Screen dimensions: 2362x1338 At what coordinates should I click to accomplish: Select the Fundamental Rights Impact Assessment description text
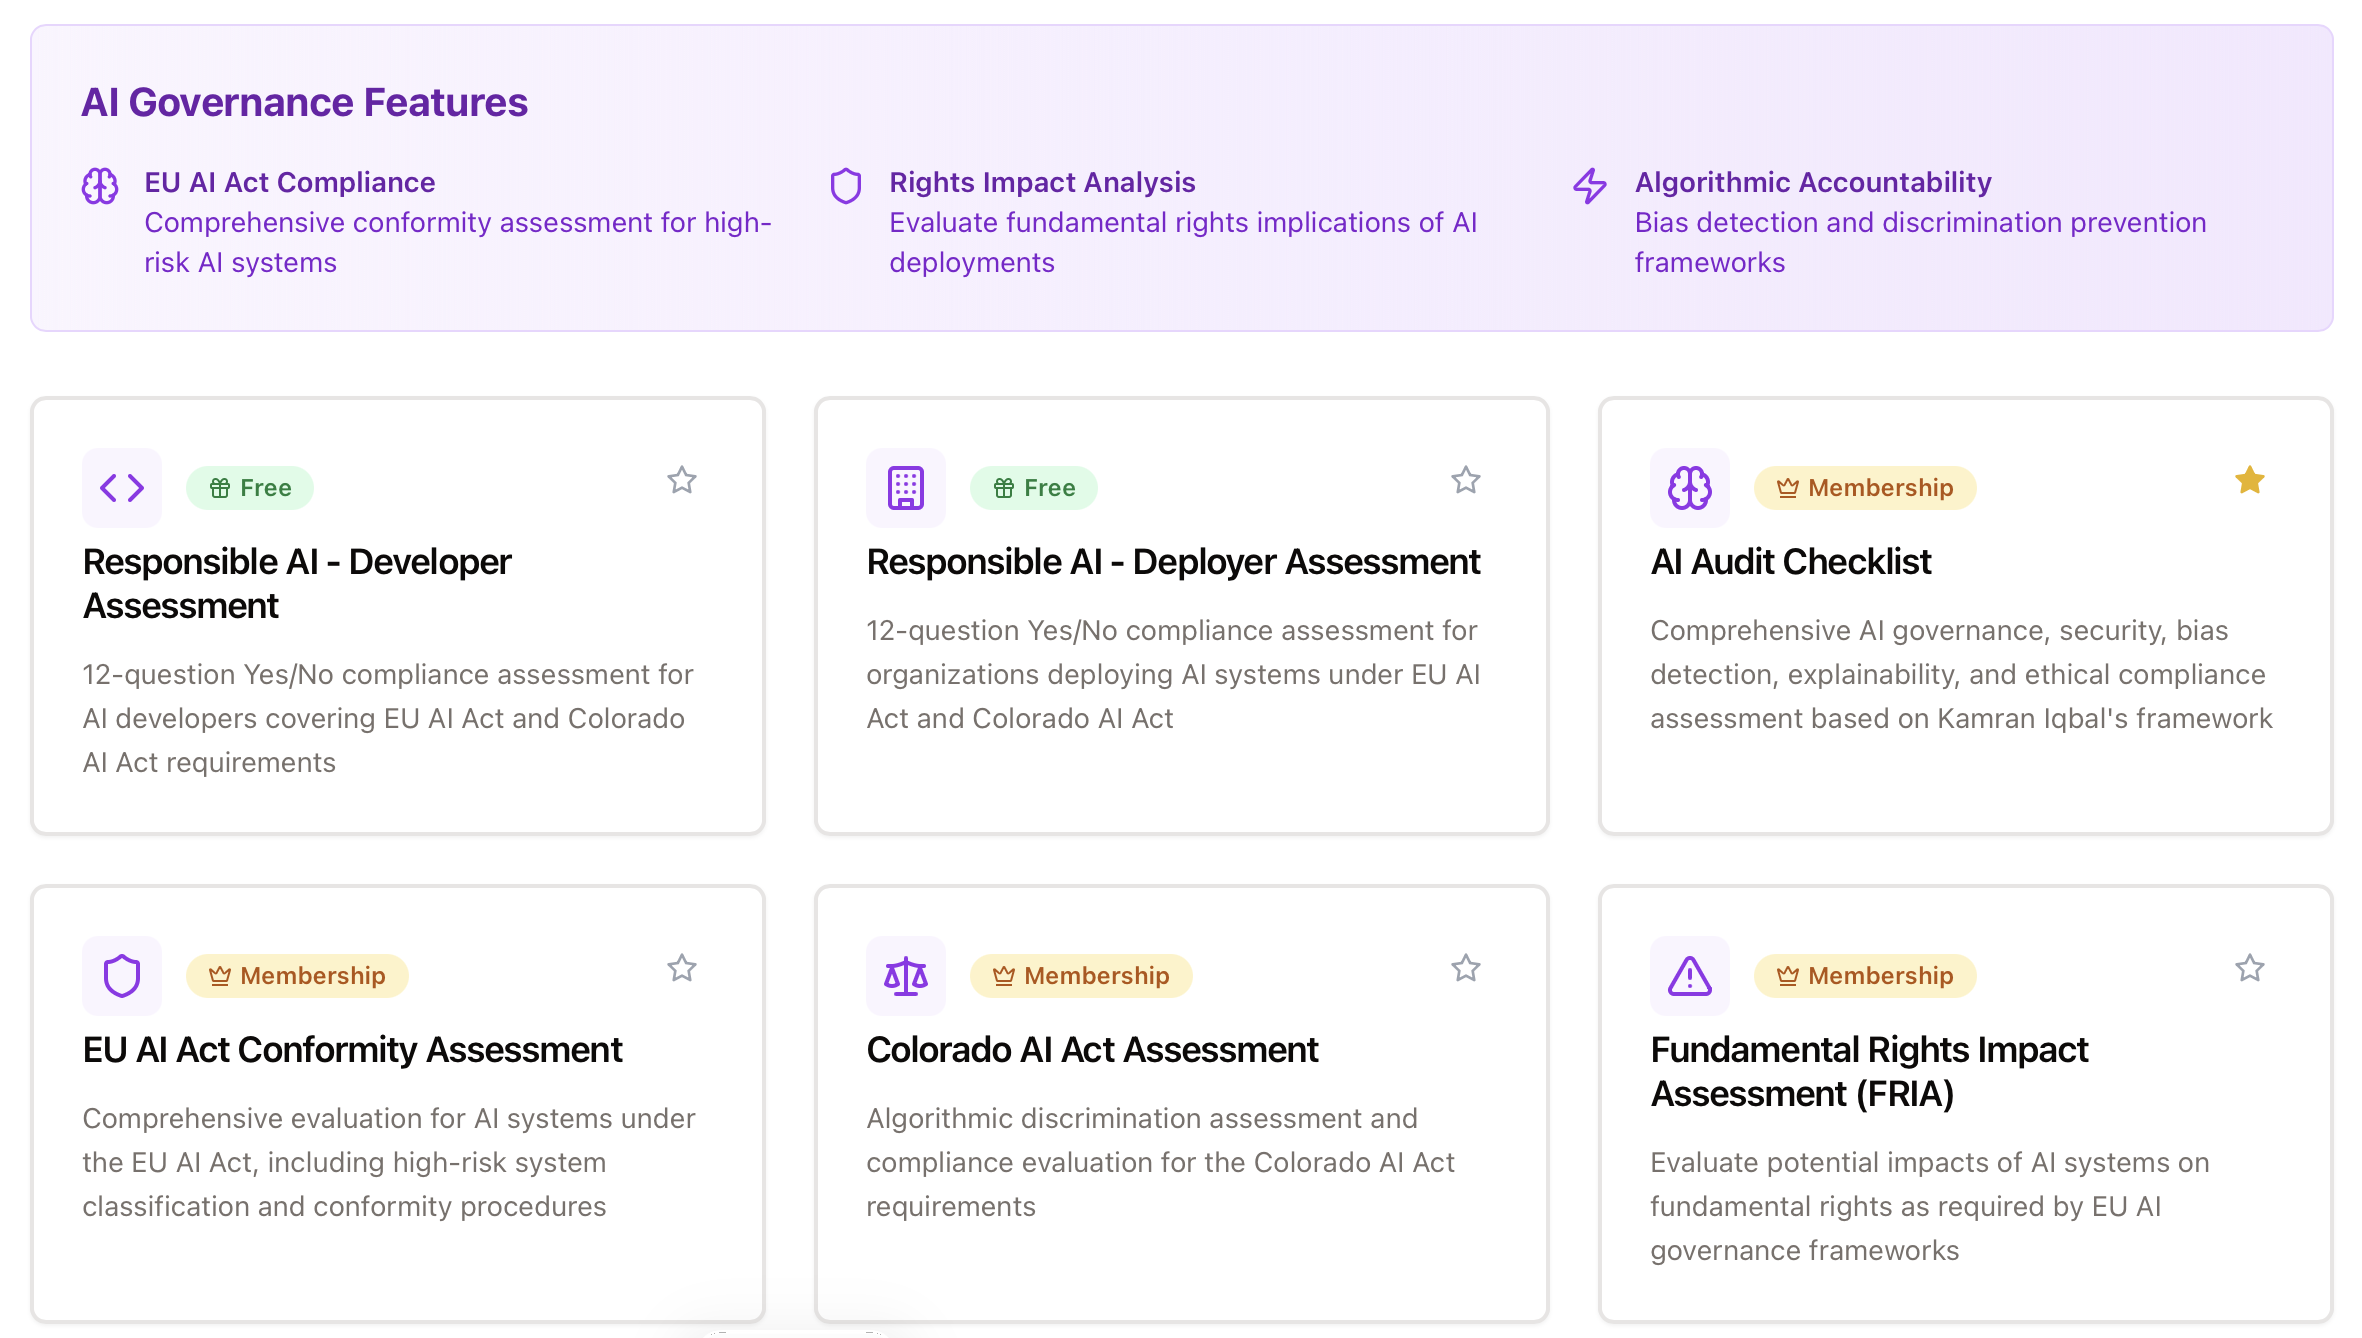point(1929,1206)
